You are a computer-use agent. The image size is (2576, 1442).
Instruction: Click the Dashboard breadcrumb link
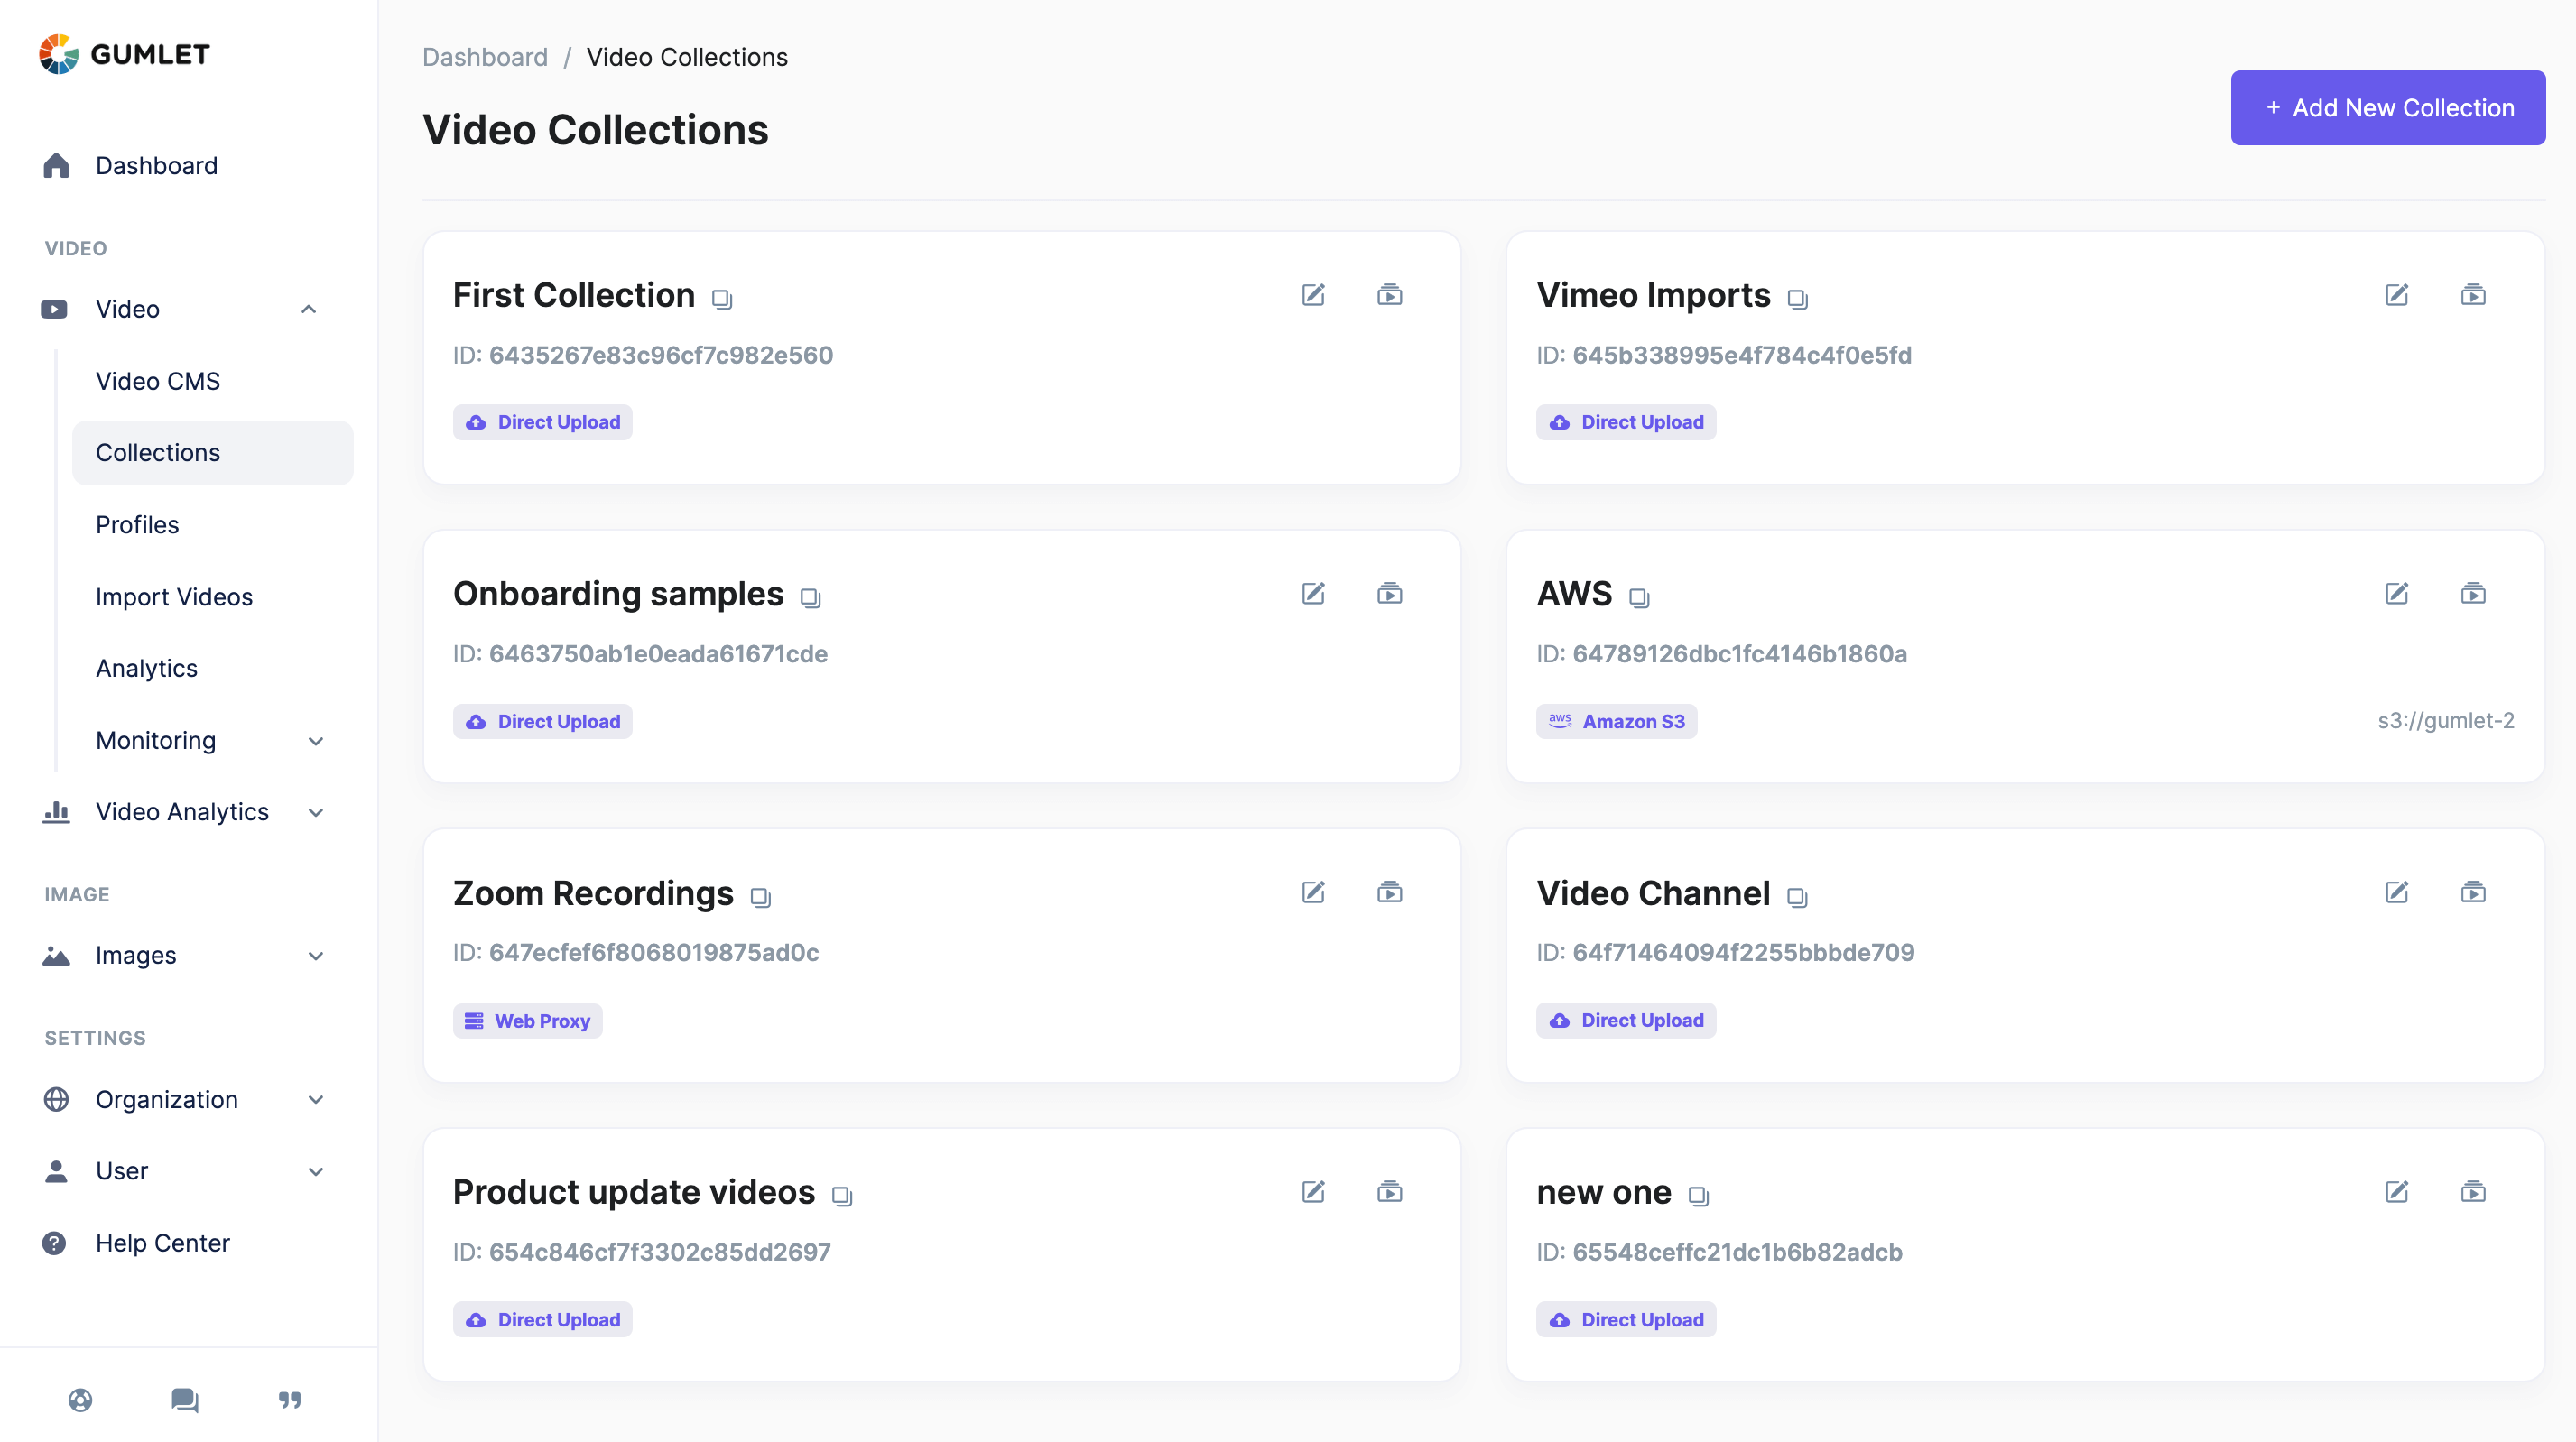(485, 57)
